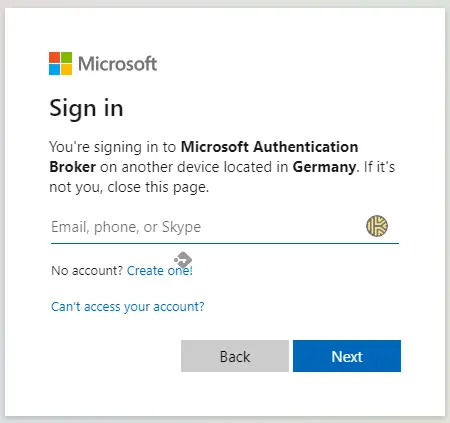Image resolution: width=450 pixels, height=423 pixels.
Task: Click the gray Microsoft wordmark text
Action: (117, 64)
